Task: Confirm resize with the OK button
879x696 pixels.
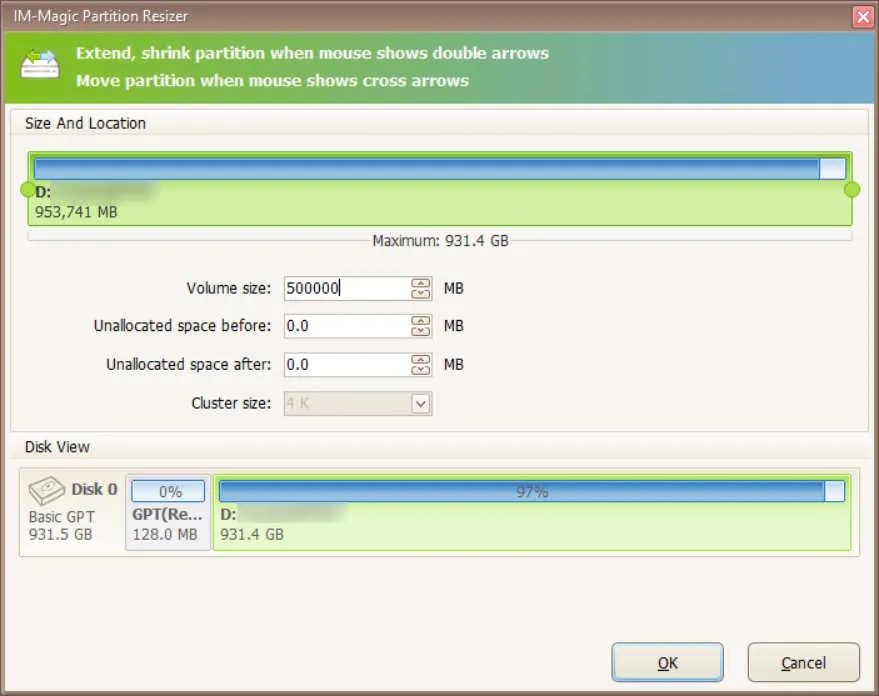Action: click(x=667, y=662)
